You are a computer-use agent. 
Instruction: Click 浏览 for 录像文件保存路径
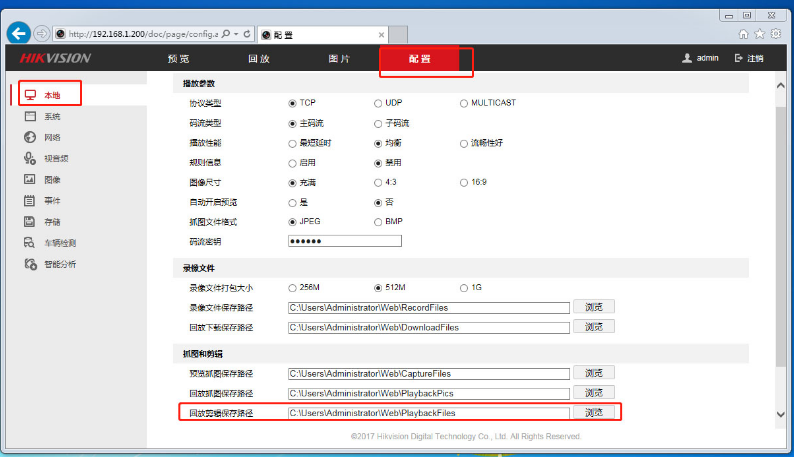[x=593, y=307]
